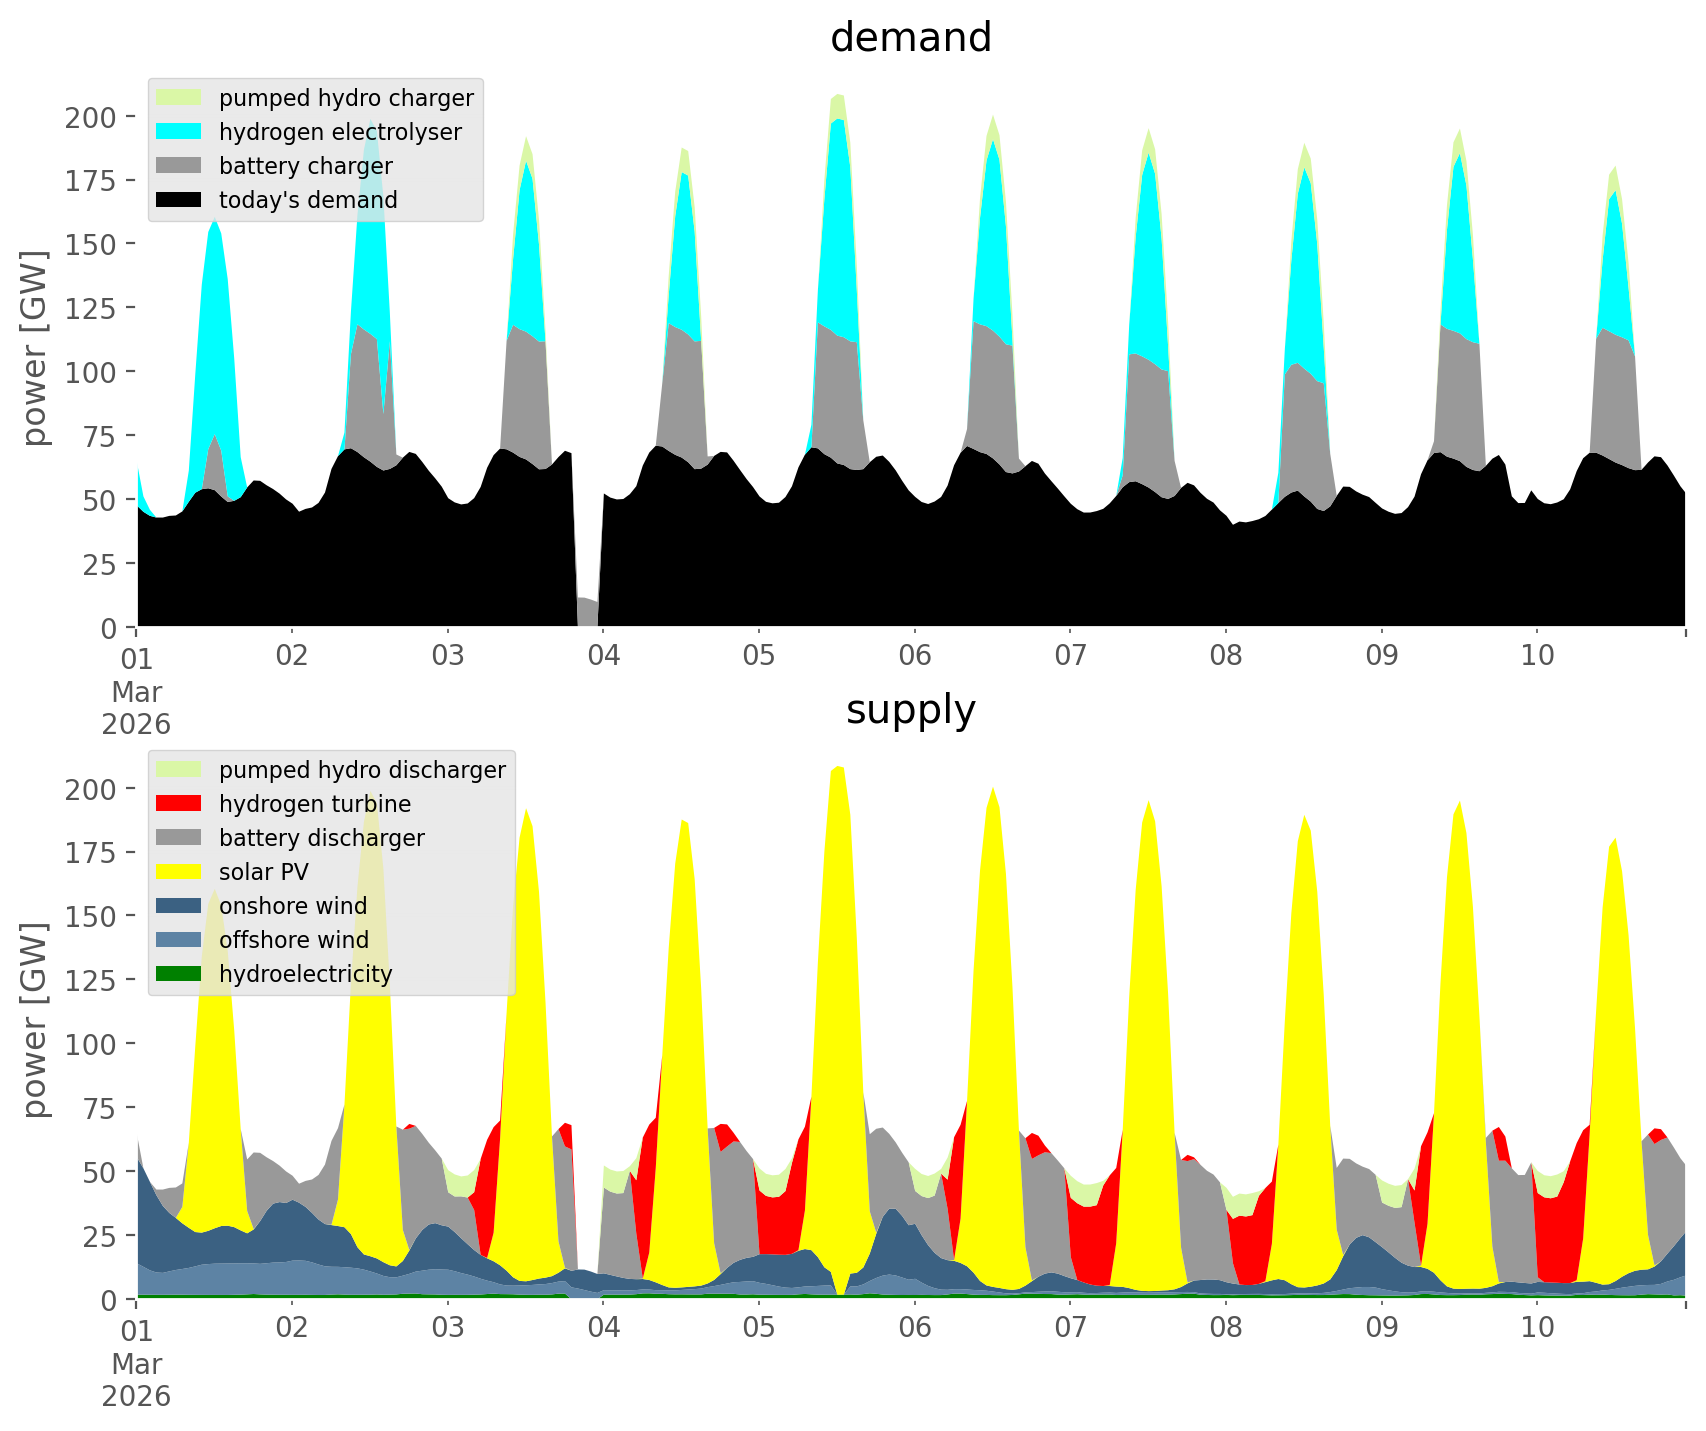Select the battery discharger legend label
Image resolution: width=1706 pixels, height=1431 pixels.
(x=321, y=838)
